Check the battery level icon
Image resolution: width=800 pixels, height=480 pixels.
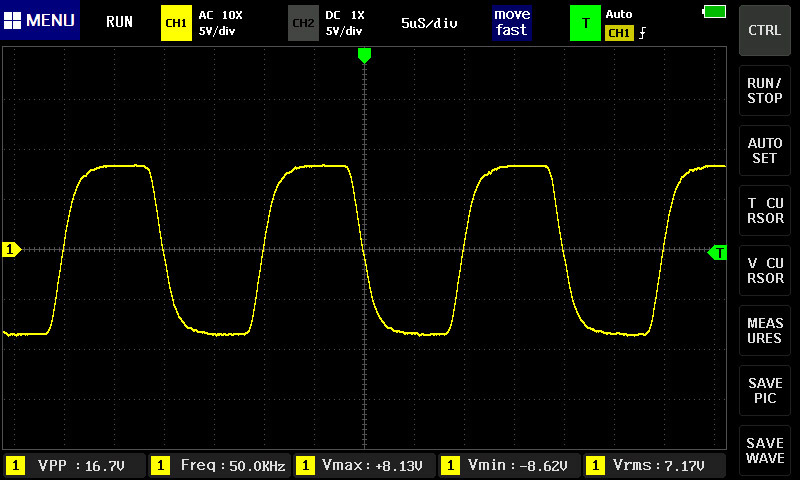coord(714,12)
